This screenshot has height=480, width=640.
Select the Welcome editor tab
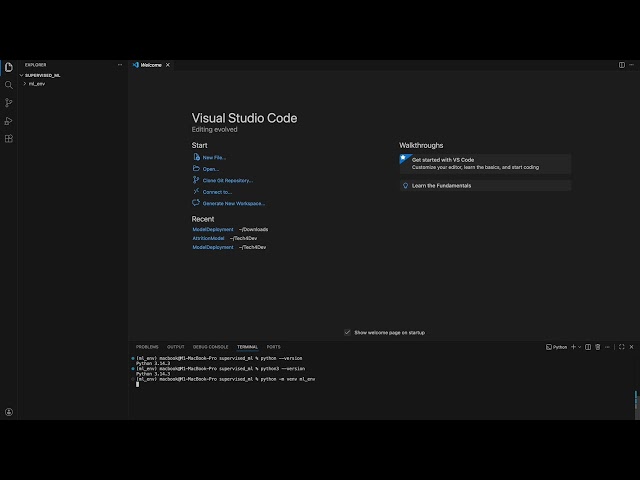click(x=151, y=65)
